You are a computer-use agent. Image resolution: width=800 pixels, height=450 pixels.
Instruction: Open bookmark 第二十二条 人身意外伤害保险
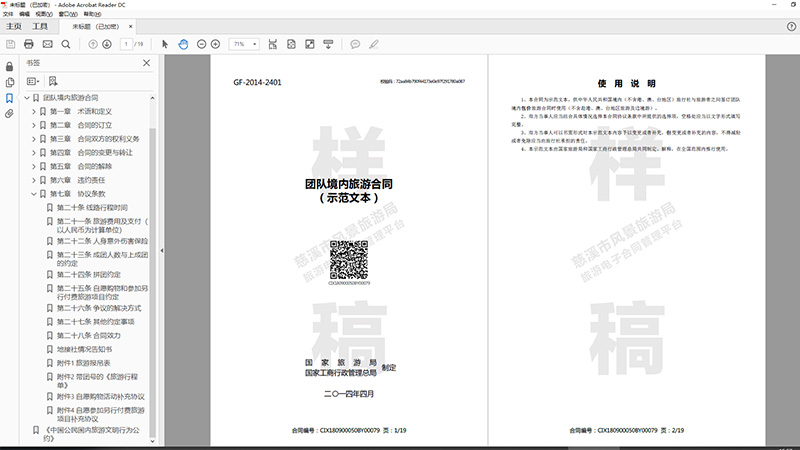coord(102,241)
